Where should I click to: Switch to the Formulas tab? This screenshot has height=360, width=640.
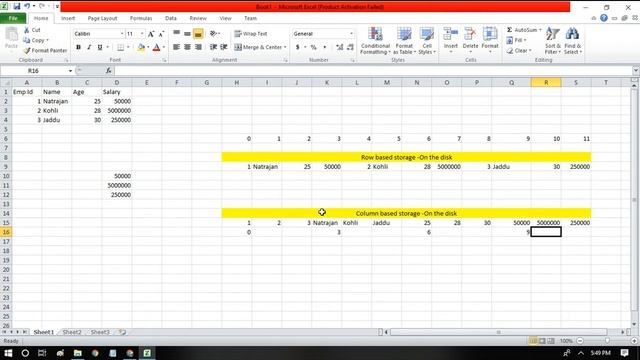coord(141,18)
